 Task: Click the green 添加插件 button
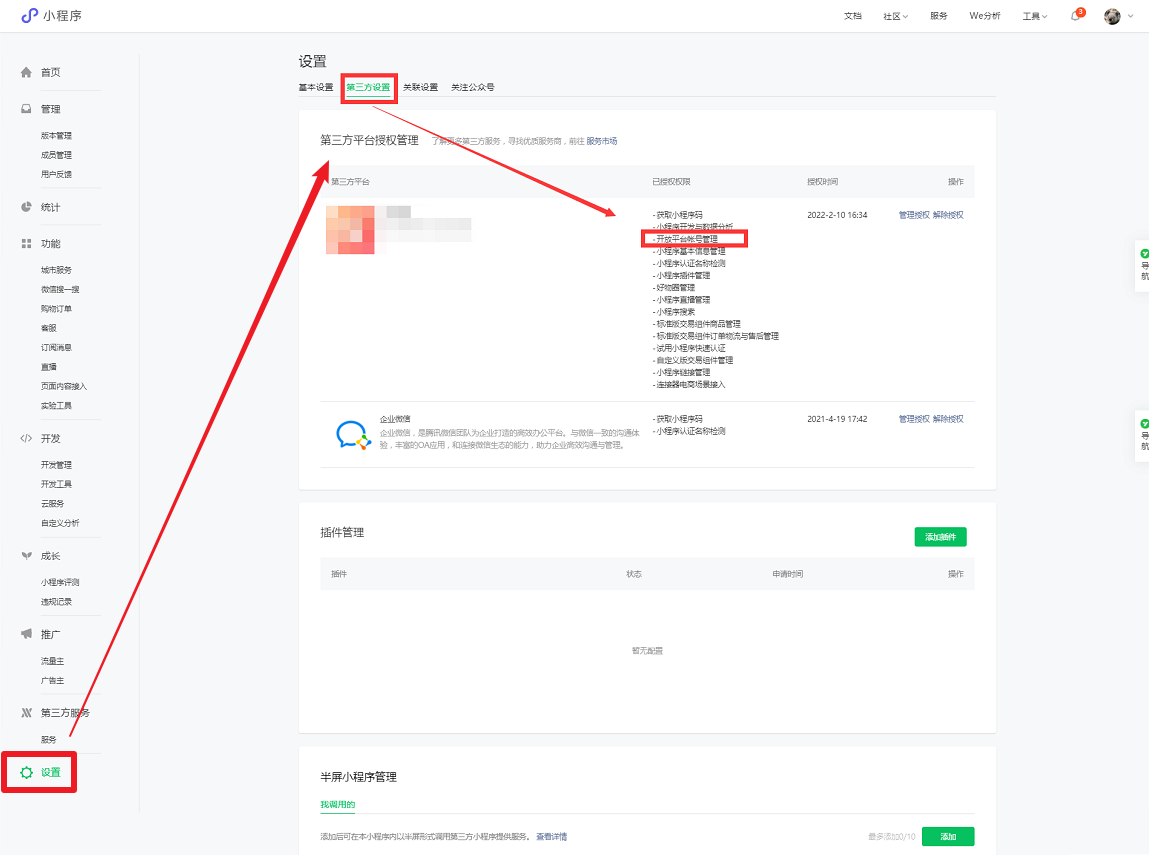coord(940,537)
